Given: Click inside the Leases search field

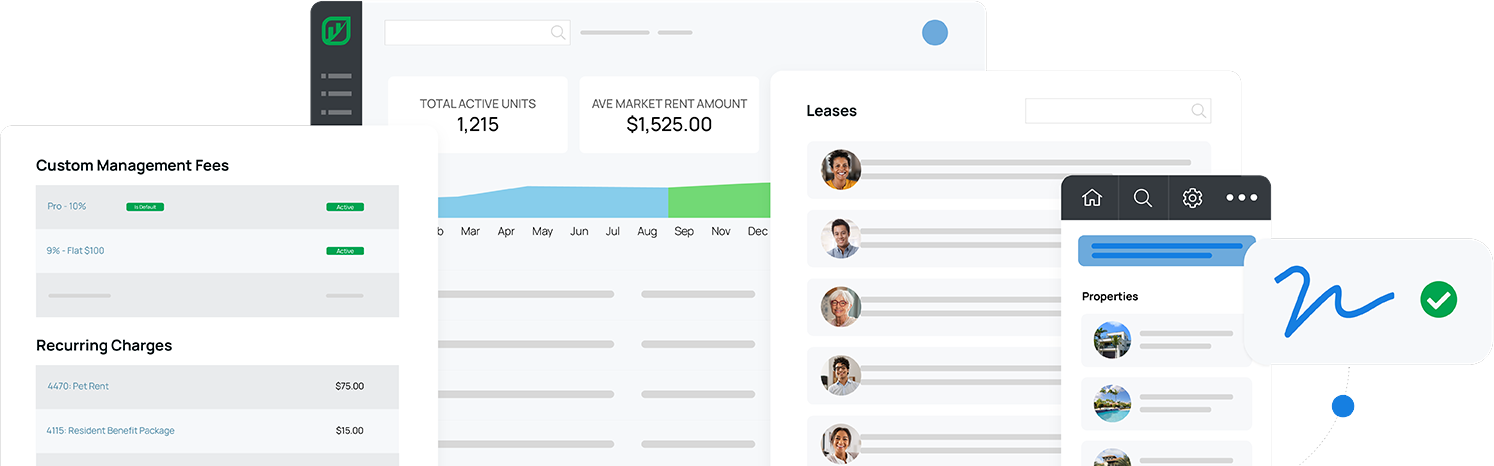Looking at the screenshot, I should tap(1118, 111).
